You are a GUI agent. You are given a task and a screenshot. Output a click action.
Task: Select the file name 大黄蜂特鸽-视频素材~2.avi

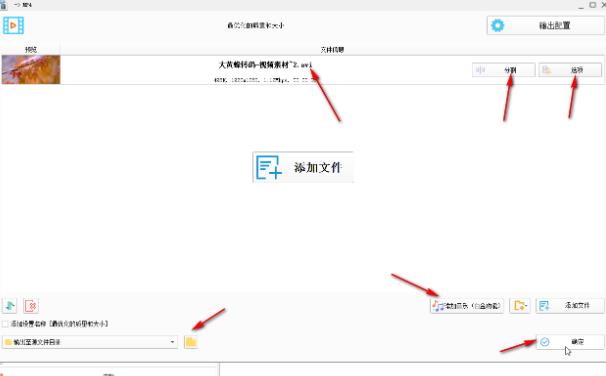pos(265,65)
